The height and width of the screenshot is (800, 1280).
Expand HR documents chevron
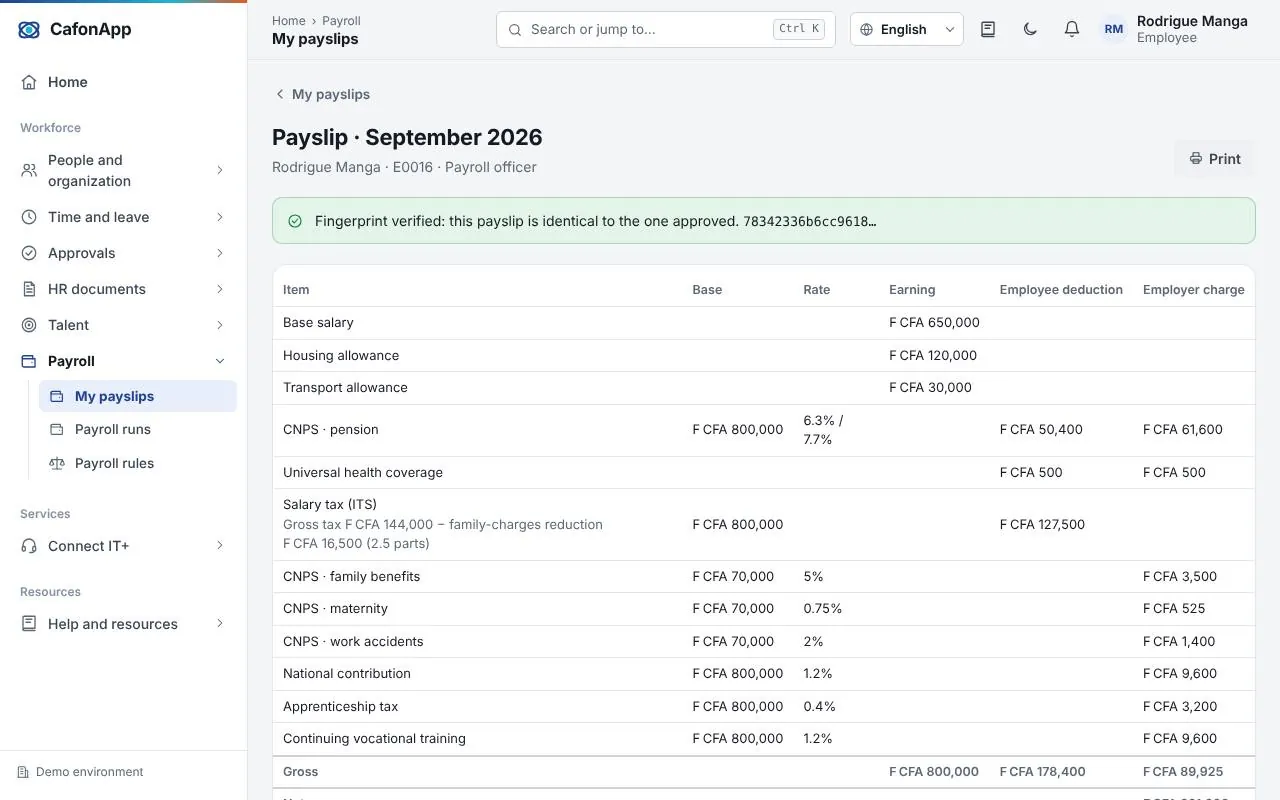tap(220, 289)
